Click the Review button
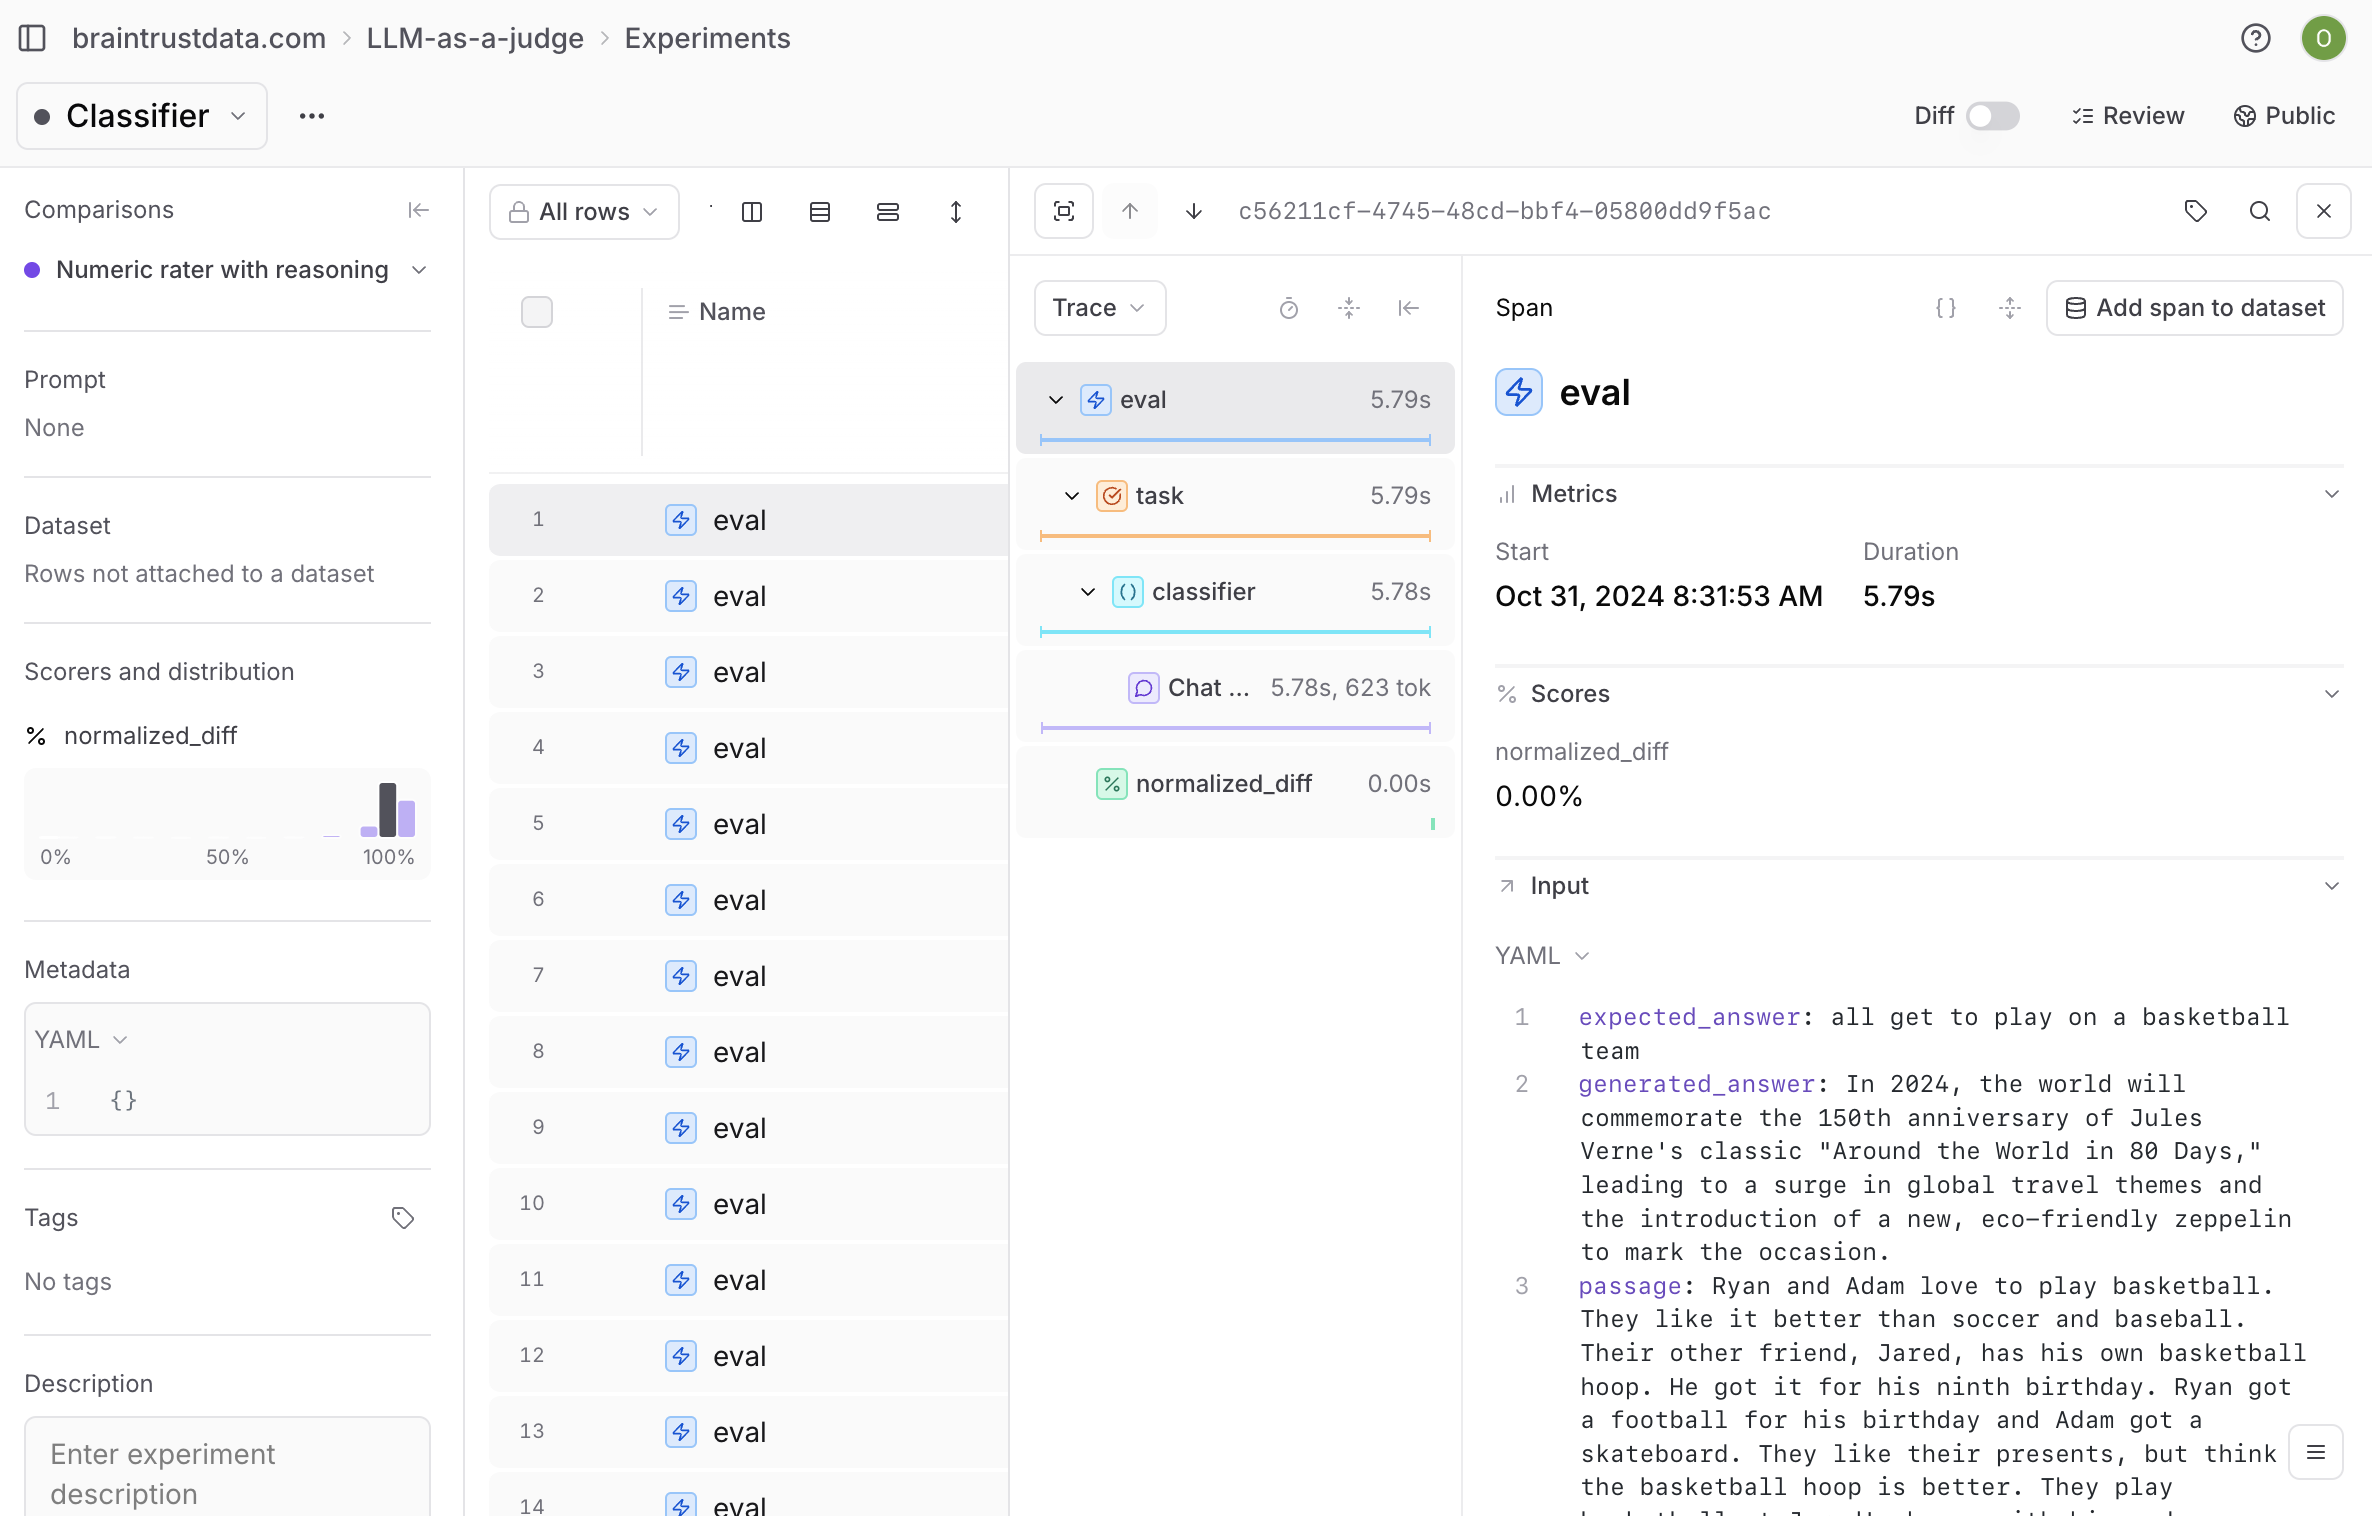The image size is (2372, 1516). coord(2128,116)
